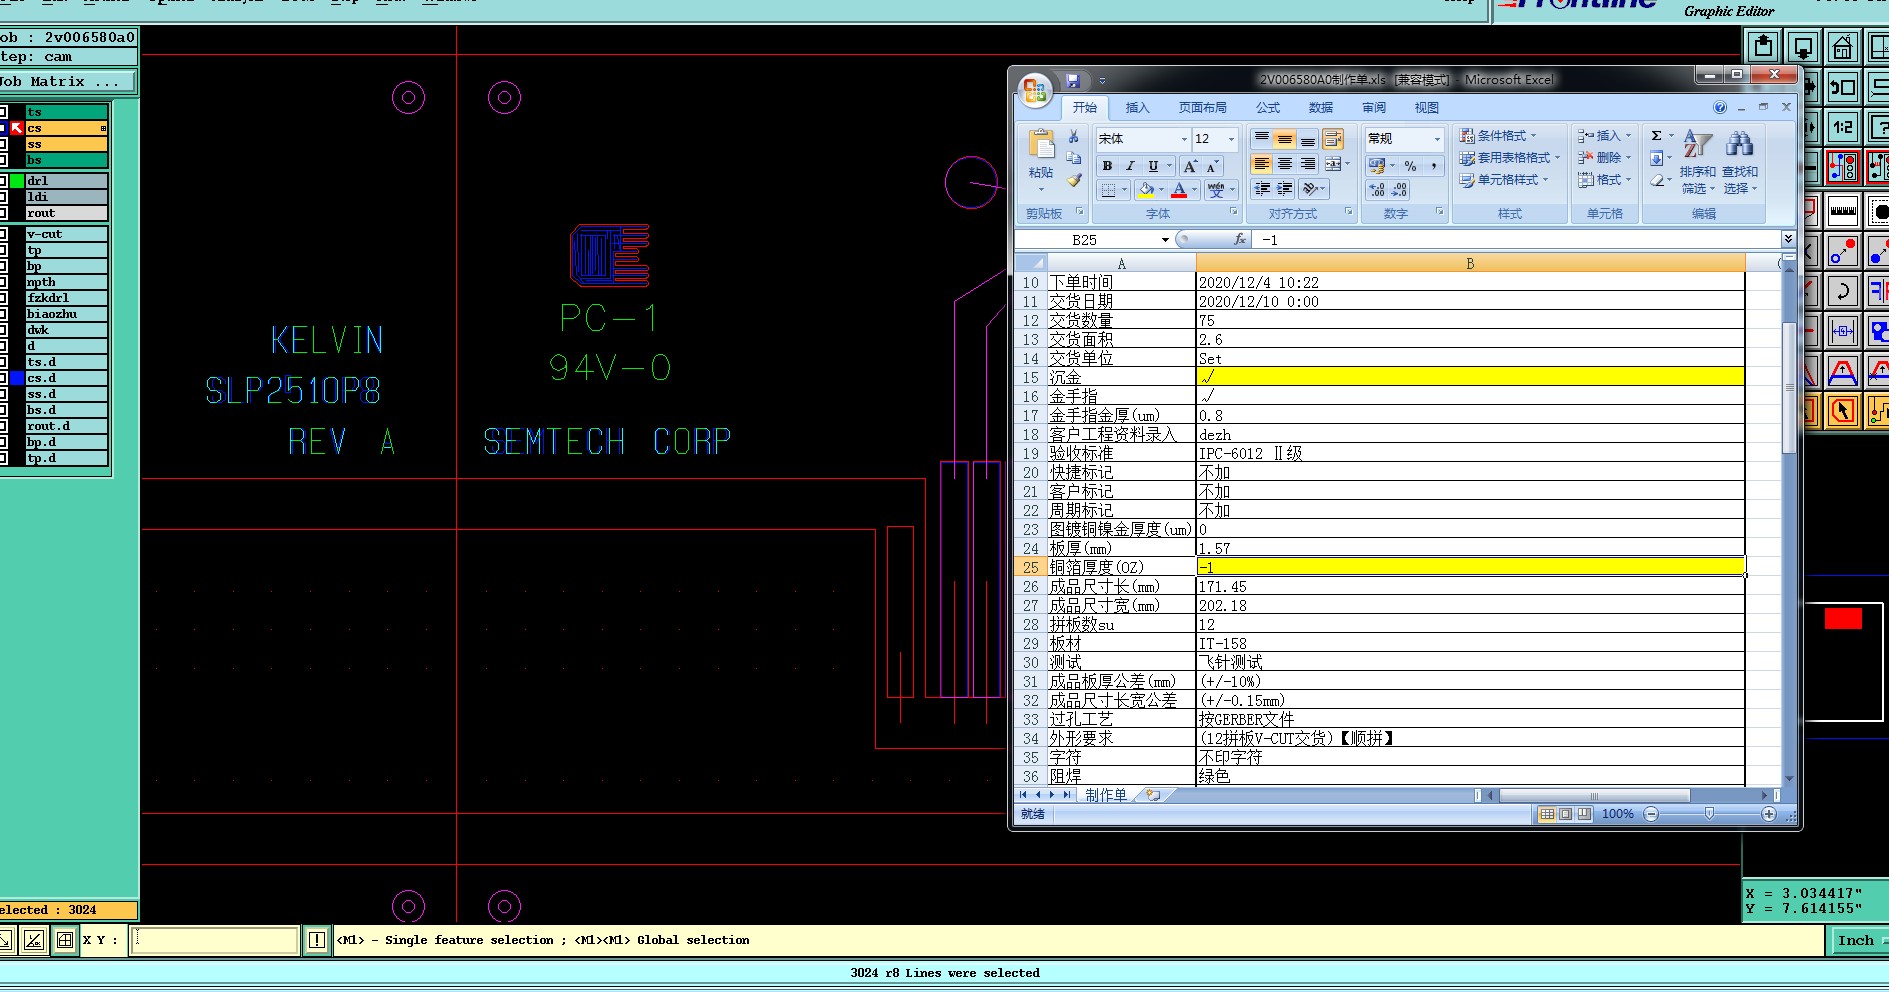This screenshot has width=1889, height=992.
Task: Toggle the checkbox beside the v-cut layer
Action: pos(4,234)
